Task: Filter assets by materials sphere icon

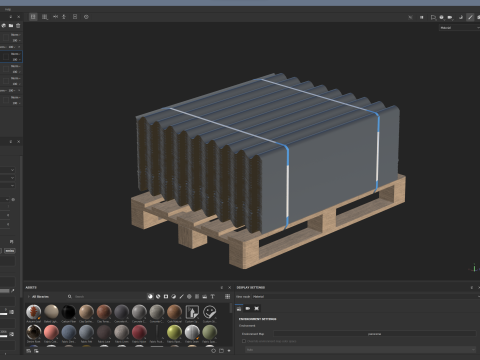Action: 150,296
